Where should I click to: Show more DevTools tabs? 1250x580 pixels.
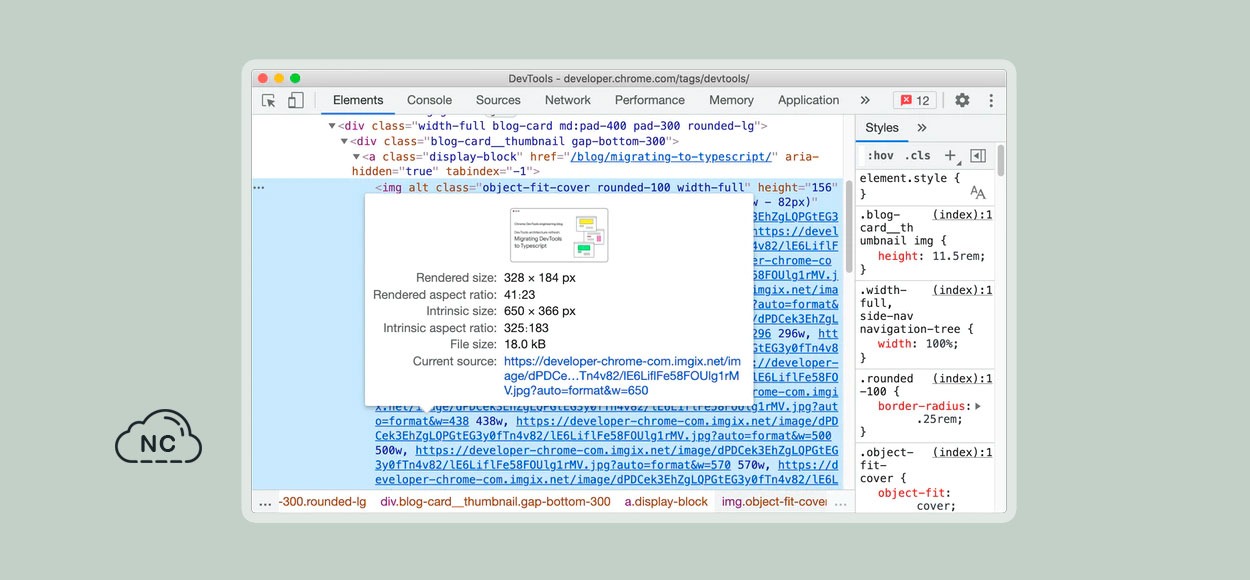pyautogui.click(x=865, y=100)
